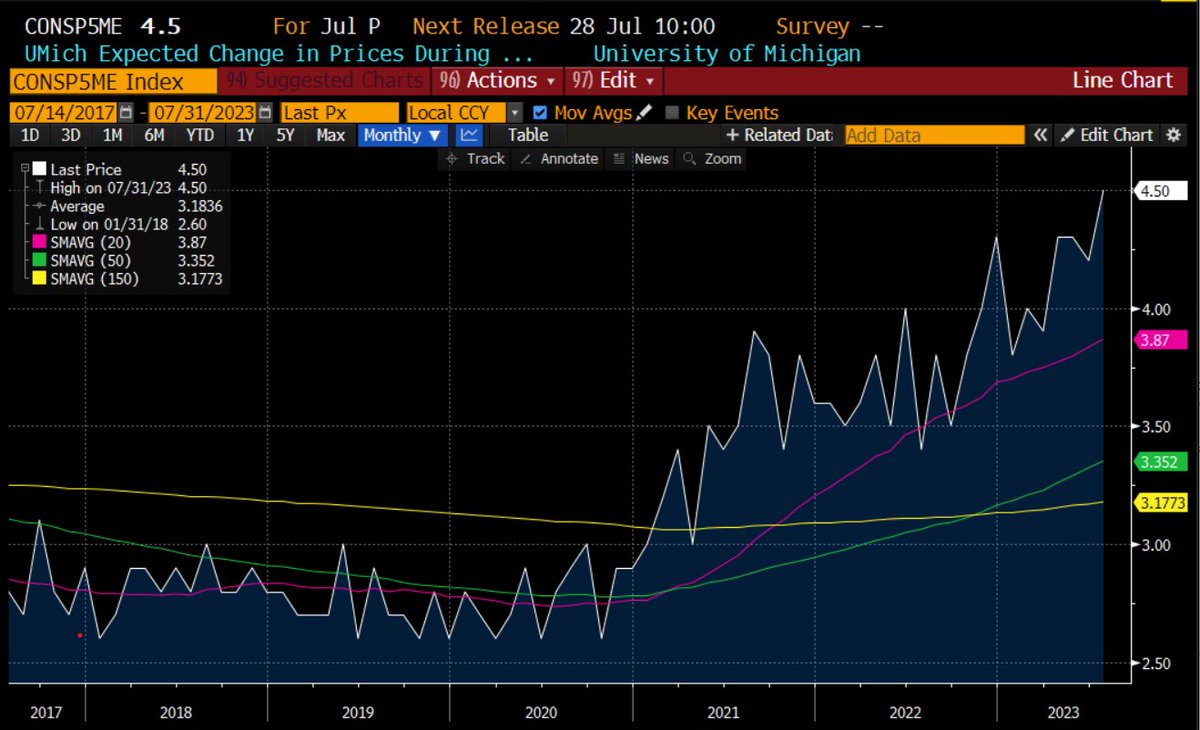The image size is (1200, 730).
Task: Click the 2020 year axis label
Action: point(541,712)
